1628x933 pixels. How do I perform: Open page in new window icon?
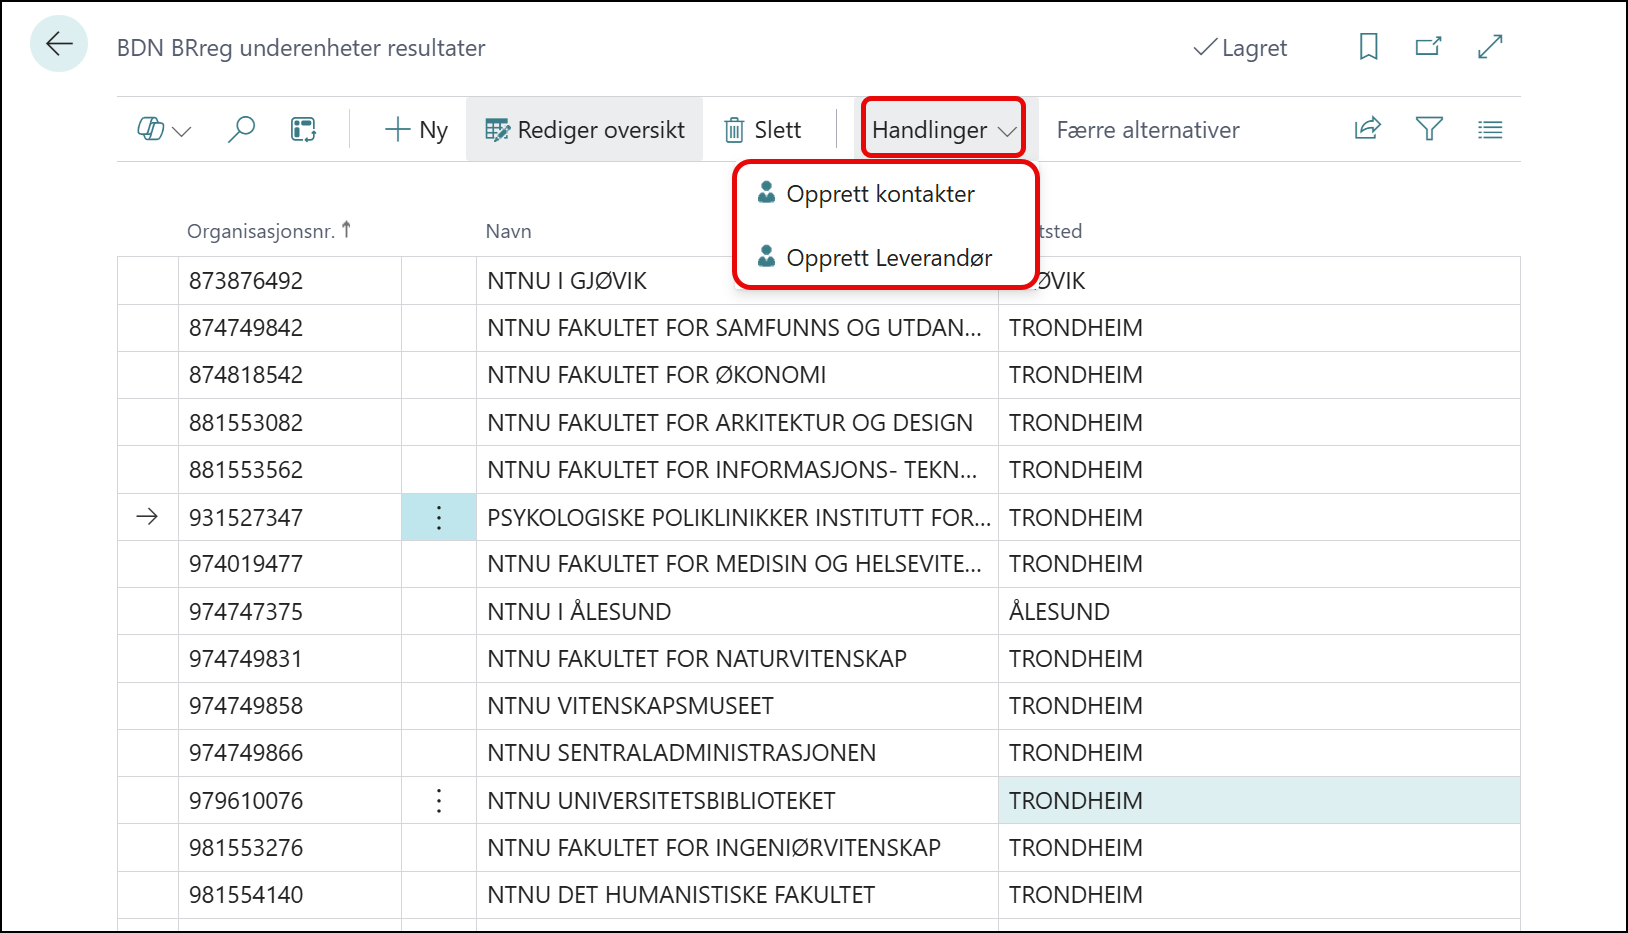pos(1428,47)
